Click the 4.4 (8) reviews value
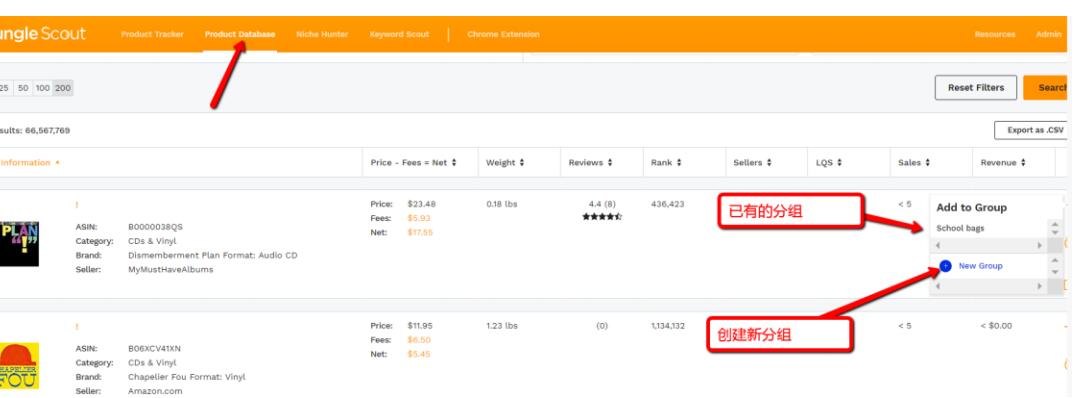1085x398 pixels. [x=602, y=204]
